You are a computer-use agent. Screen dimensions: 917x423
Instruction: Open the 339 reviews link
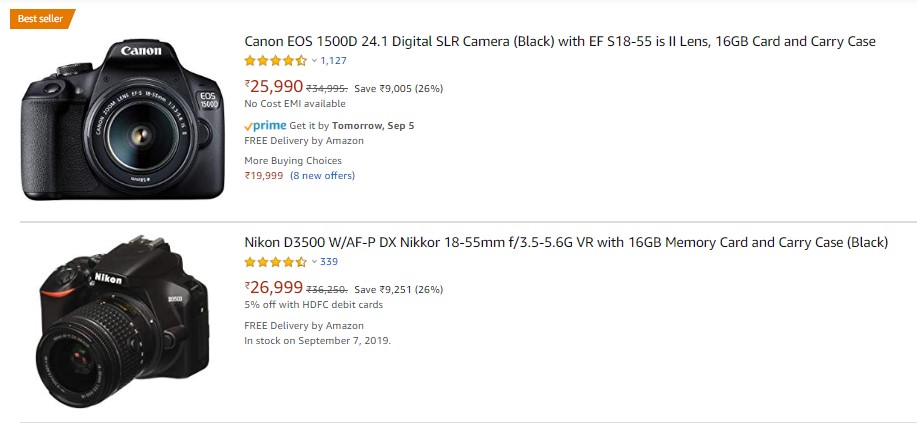[x=329, y=262]
